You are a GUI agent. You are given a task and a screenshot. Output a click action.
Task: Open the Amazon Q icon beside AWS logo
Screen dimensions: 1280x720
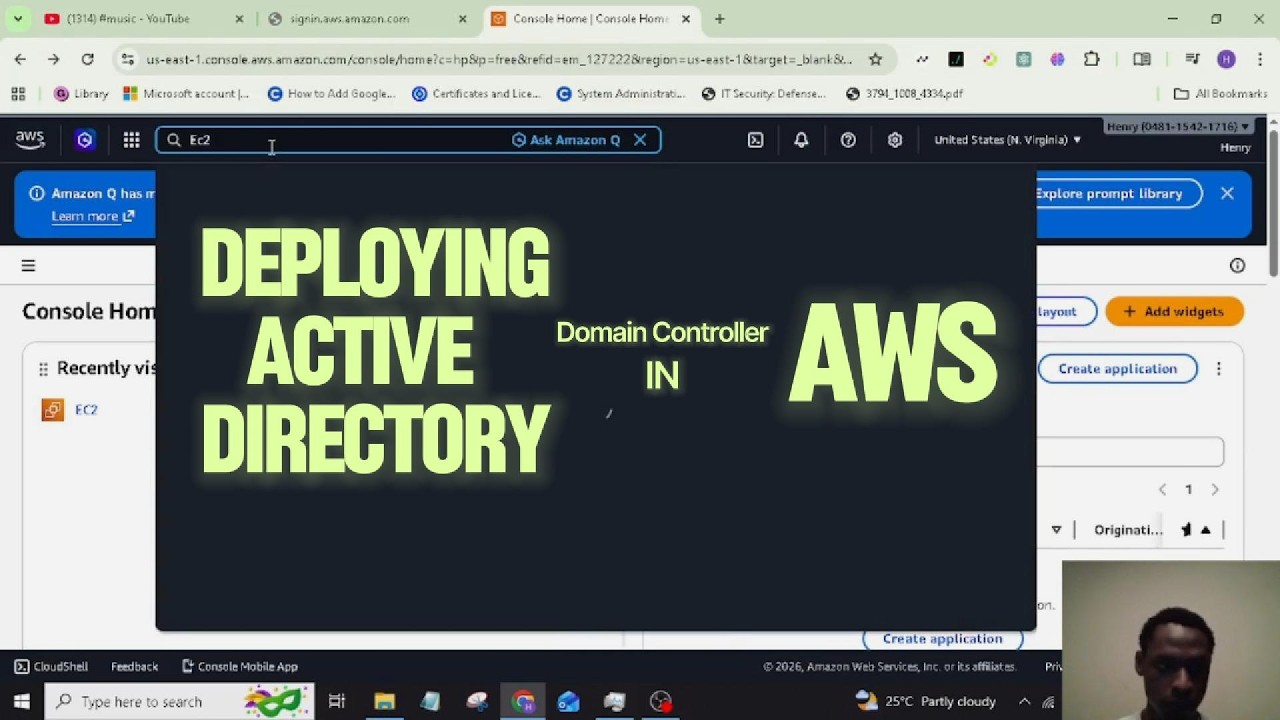(84, 140)
